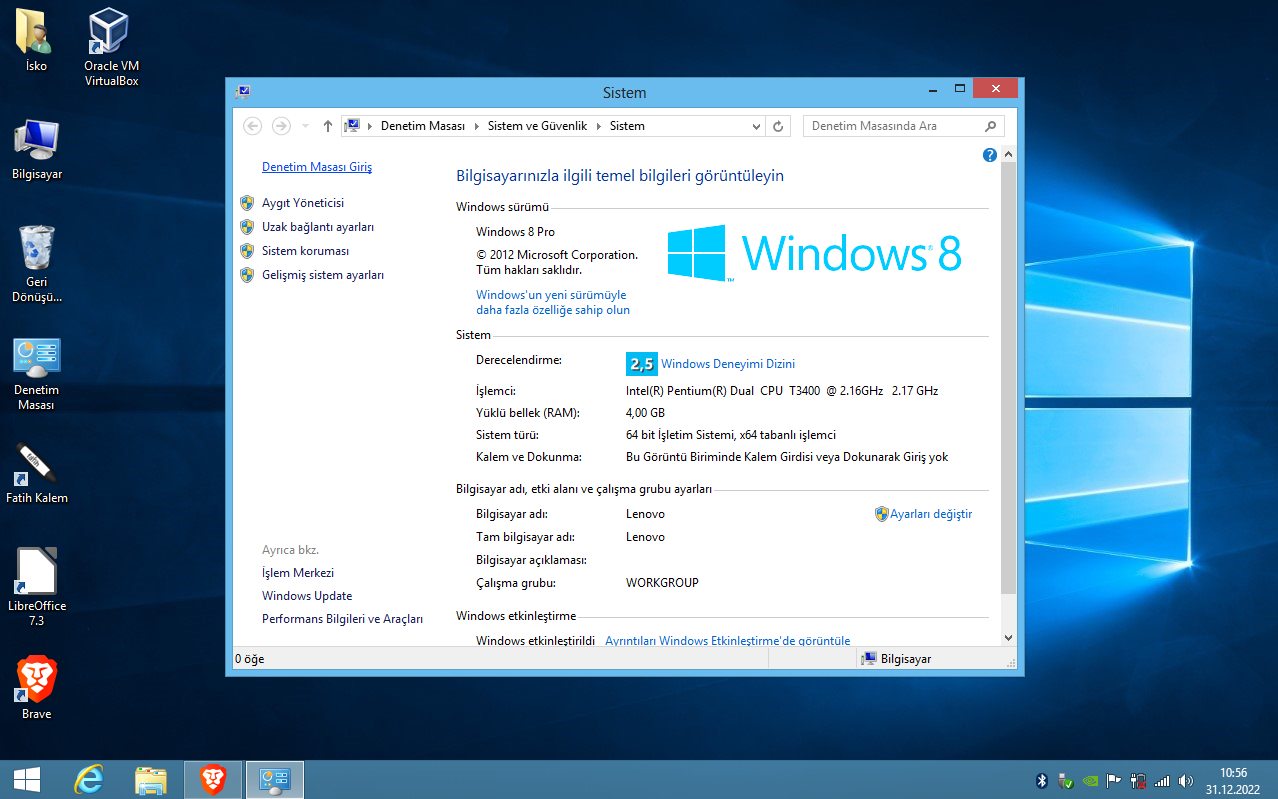Open the Windows Start button
The width and height of the screenshot is (1278, 799).
[x=27, y=779]
